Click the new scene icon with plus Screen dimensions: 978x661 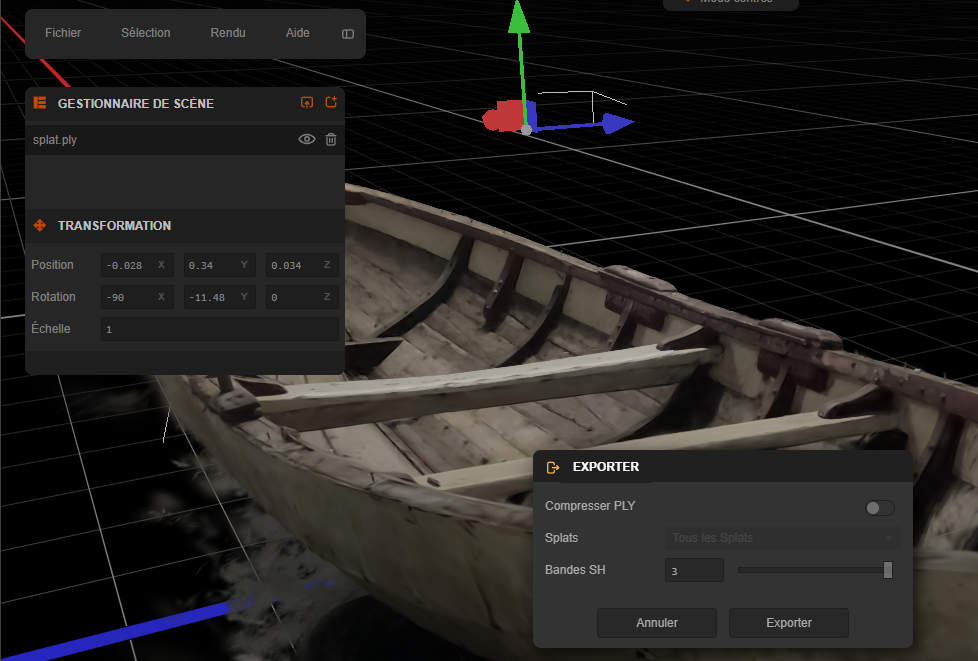pyautogui.click(x=331, y=103)
